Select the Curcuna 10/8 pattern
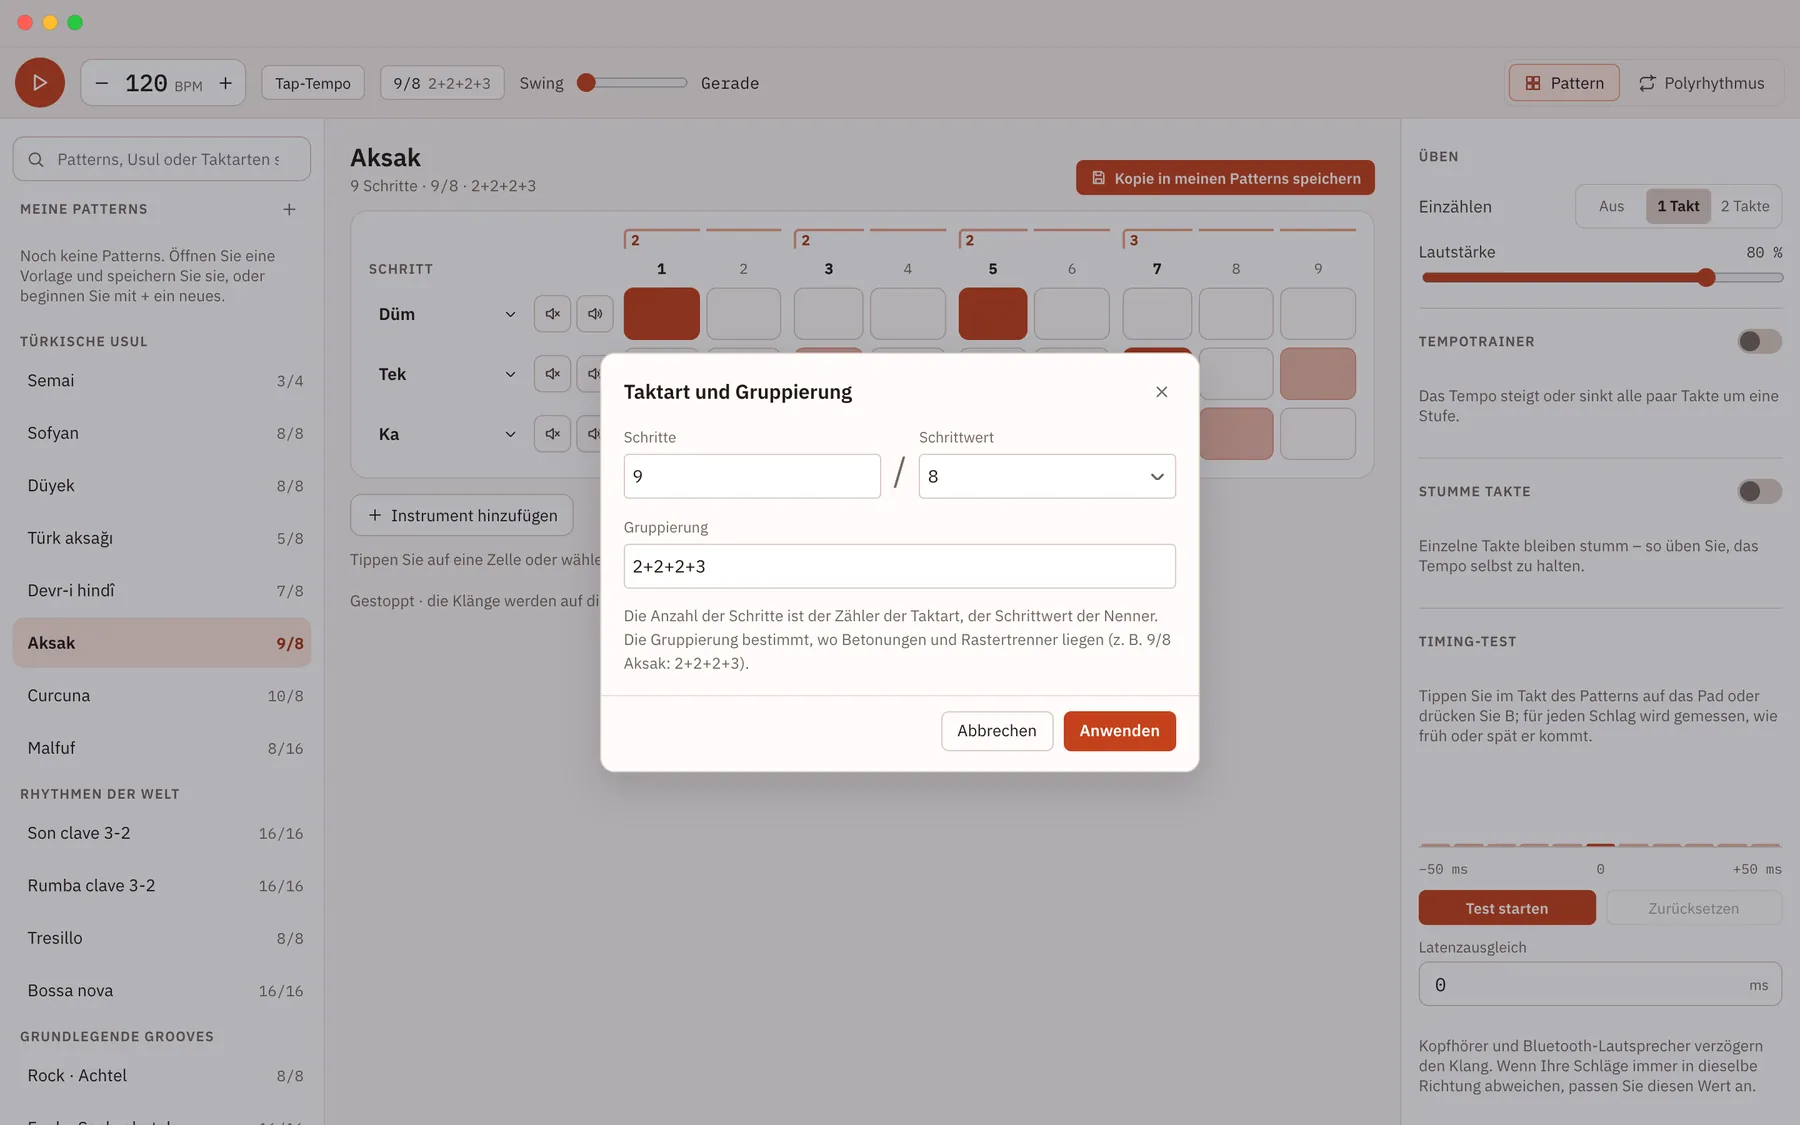Screen dimensions: 1800x1125 tap(162, 696)
